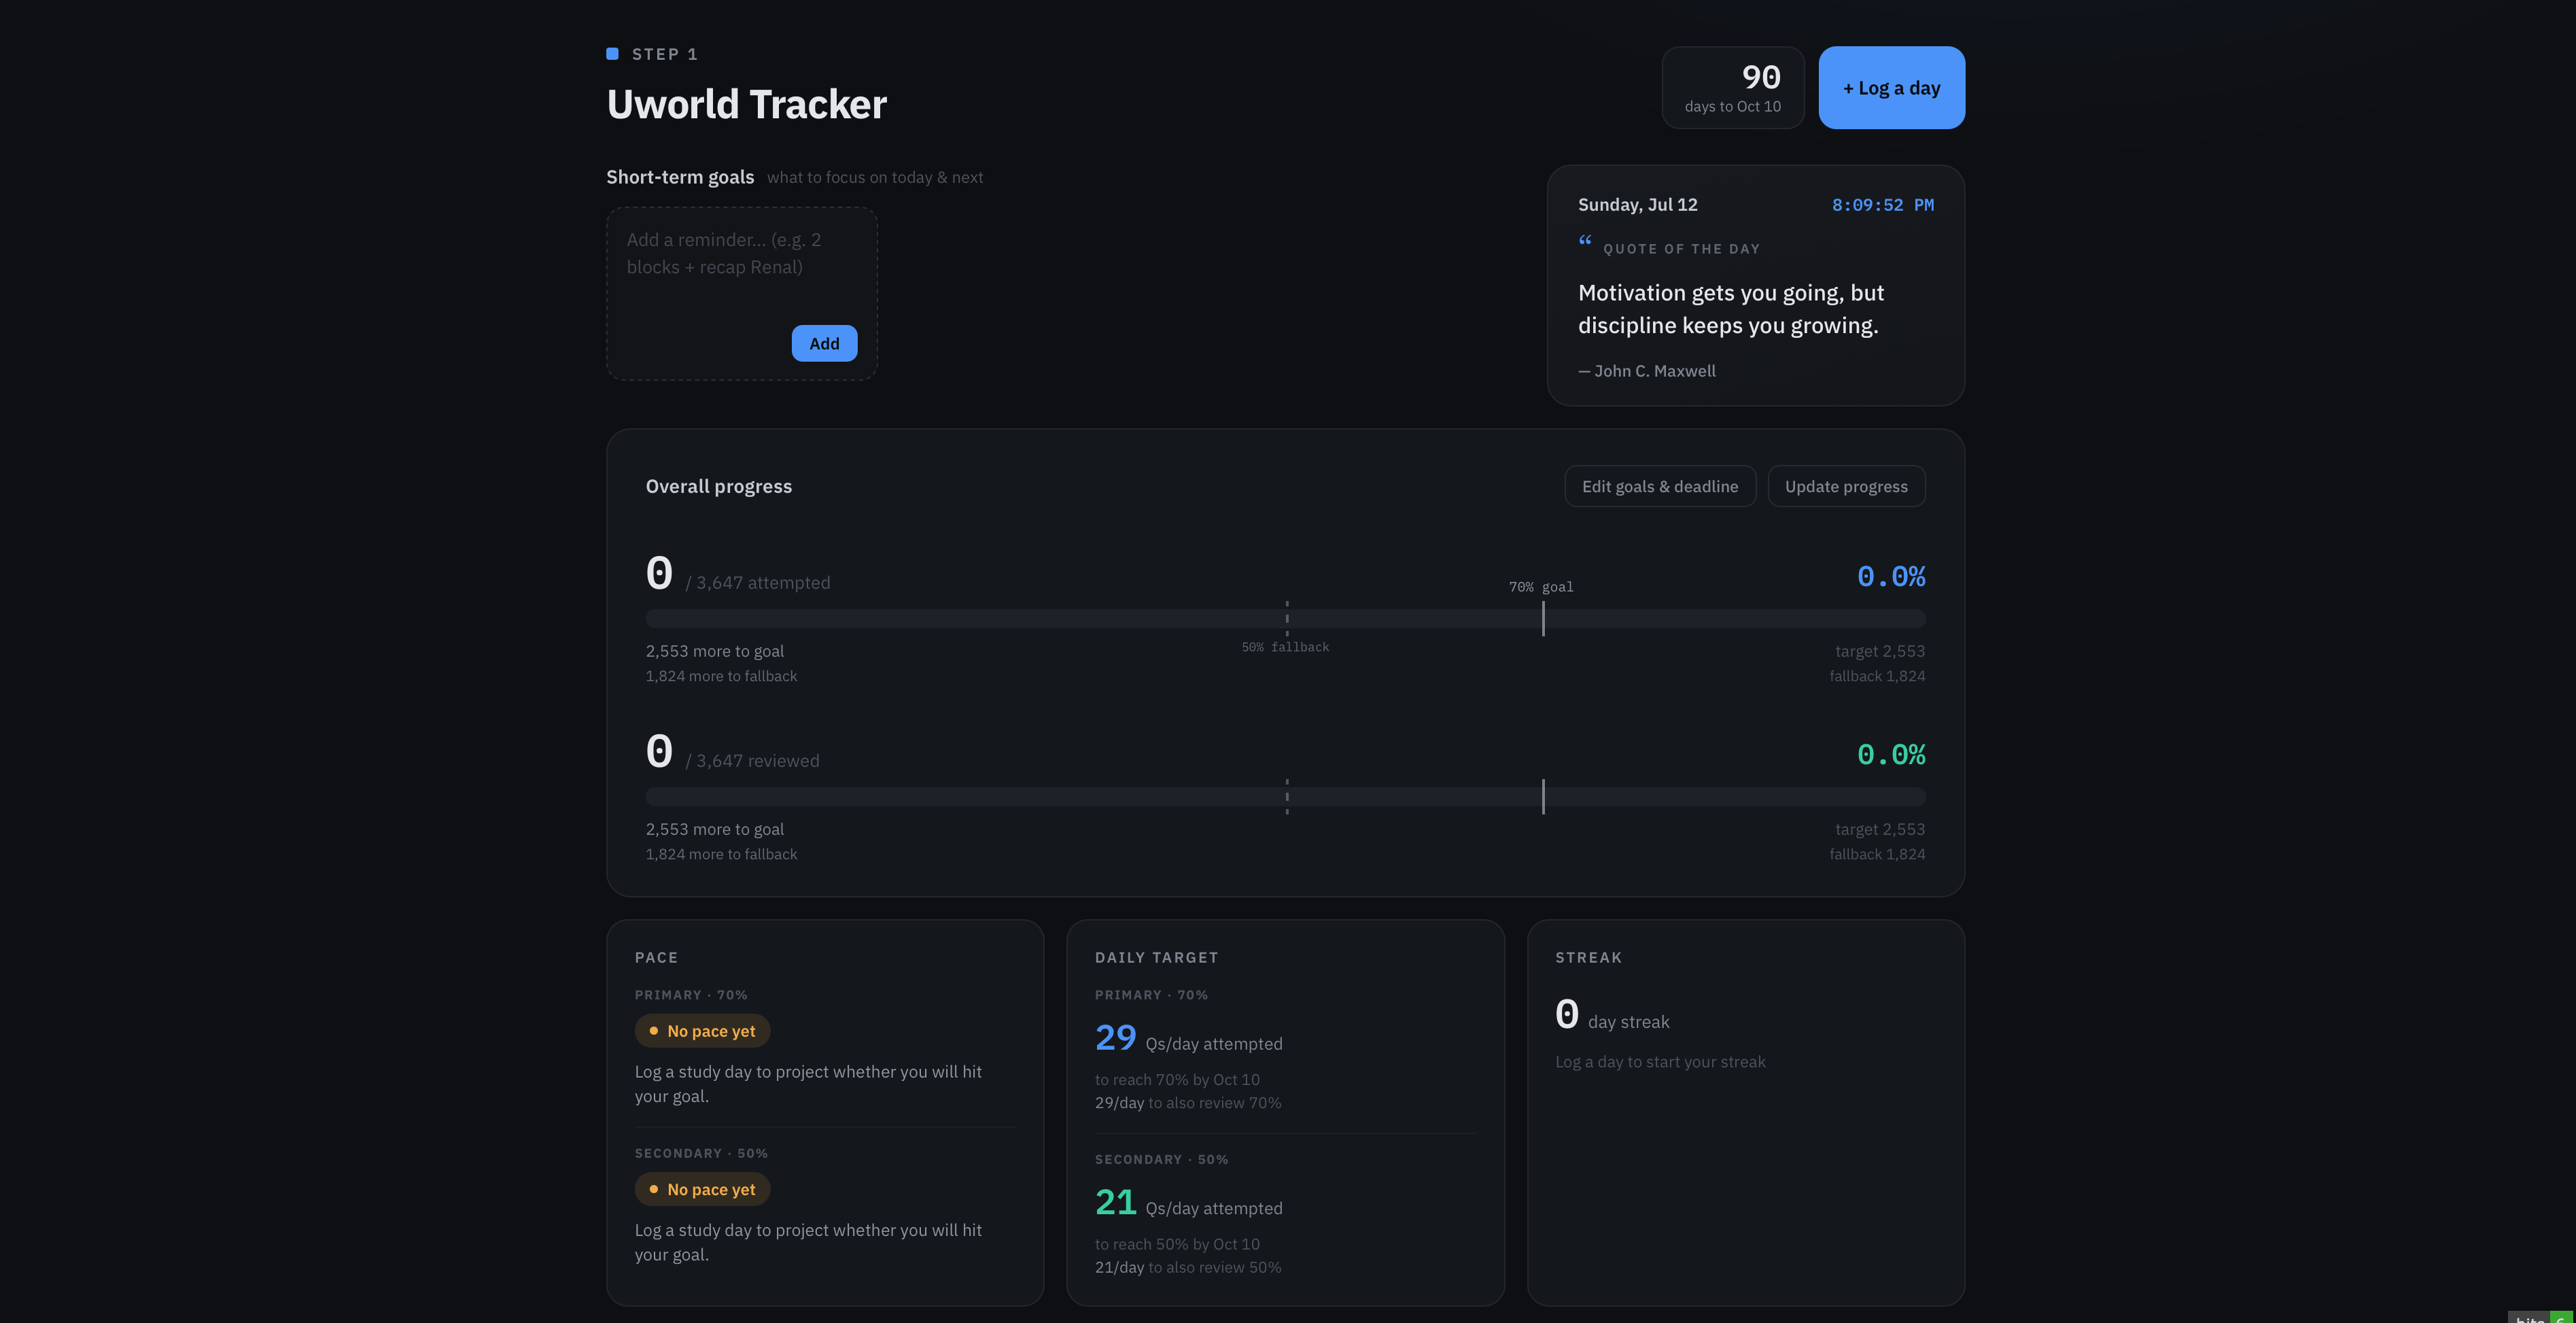Click the '/ 3,647 reviewed' label

tap(752, 761)
